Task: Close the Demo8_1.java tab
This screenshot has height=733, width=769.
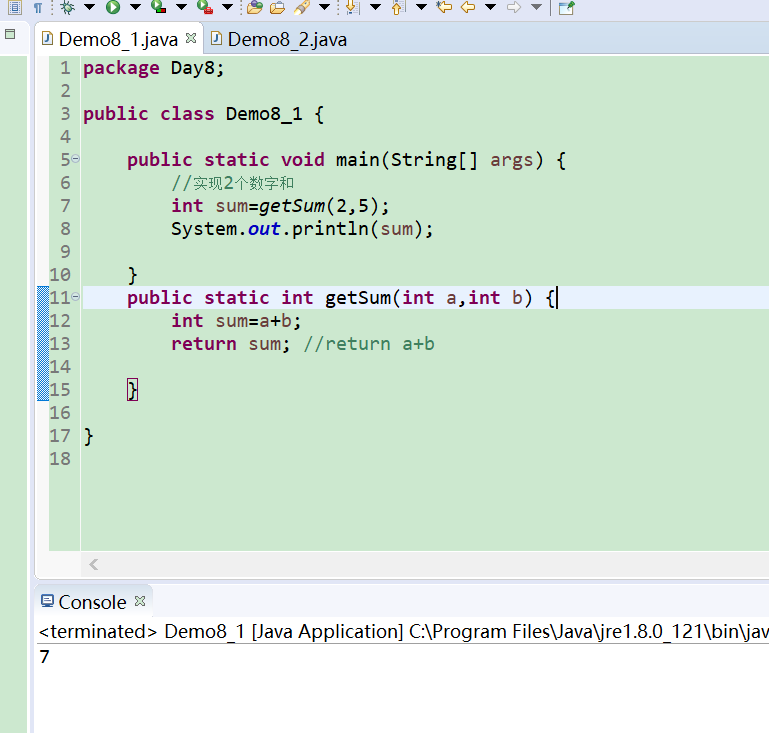Action: (x=191, y=38)
